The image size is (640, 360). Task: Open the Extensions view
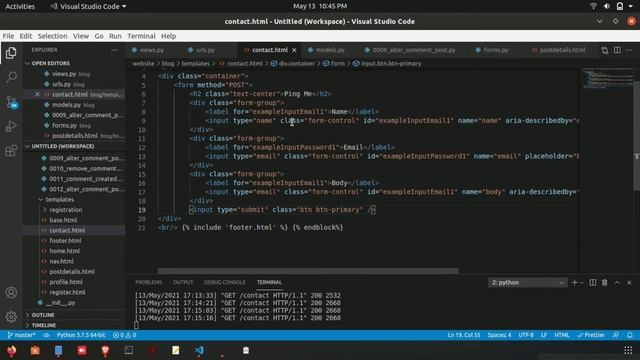pos(11,151)
